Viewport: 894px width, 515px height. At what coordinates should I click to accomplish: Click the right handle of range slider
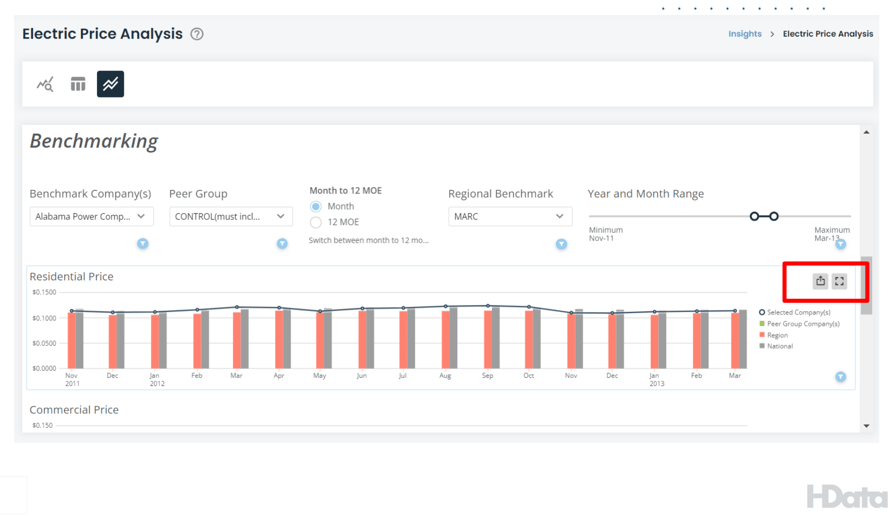coord(774,216)
